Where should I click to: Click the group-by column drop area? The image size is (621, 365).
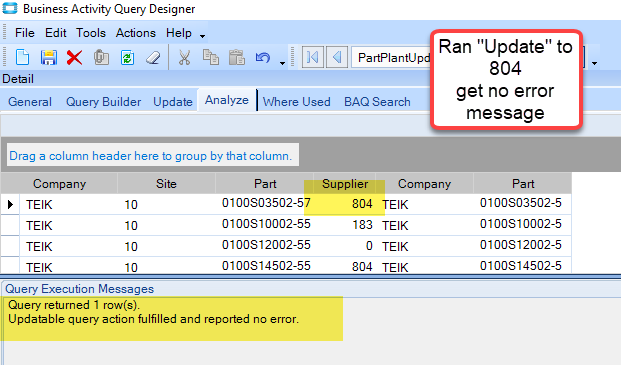153,156
